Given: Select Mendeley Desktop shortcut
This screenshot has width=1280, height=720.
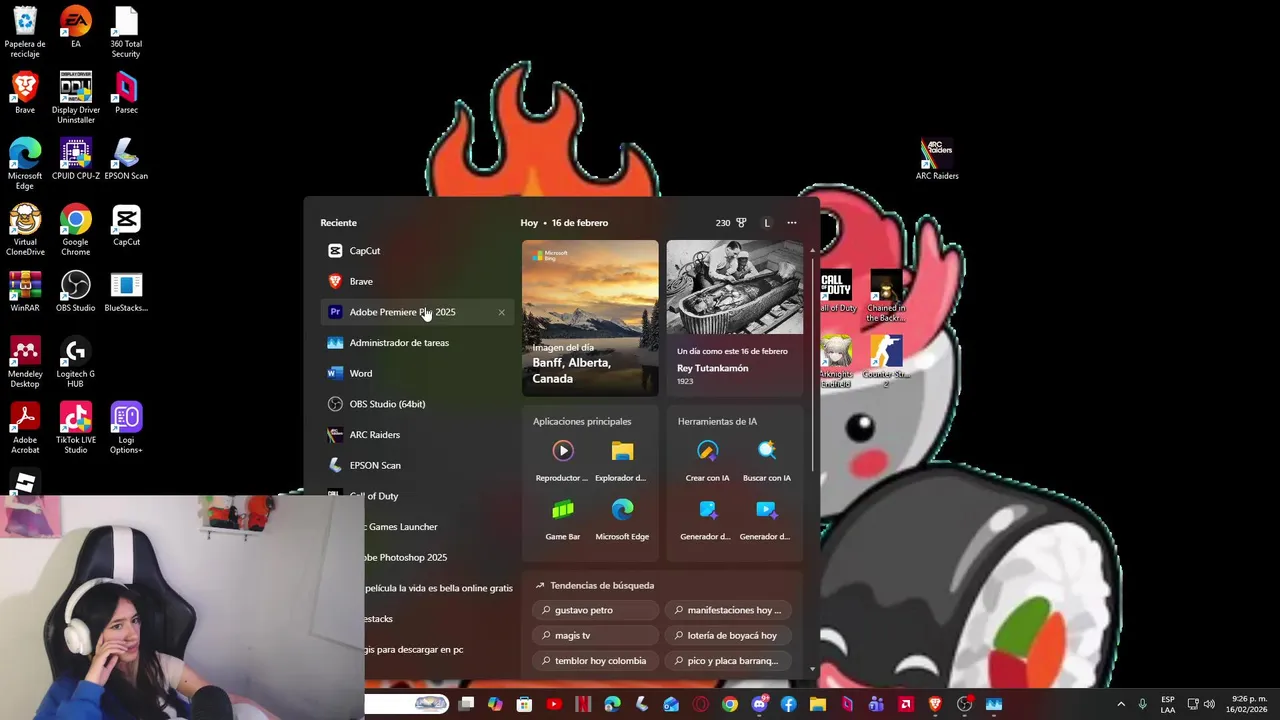Looking at the screenshot, I should [x=25, y=362].
